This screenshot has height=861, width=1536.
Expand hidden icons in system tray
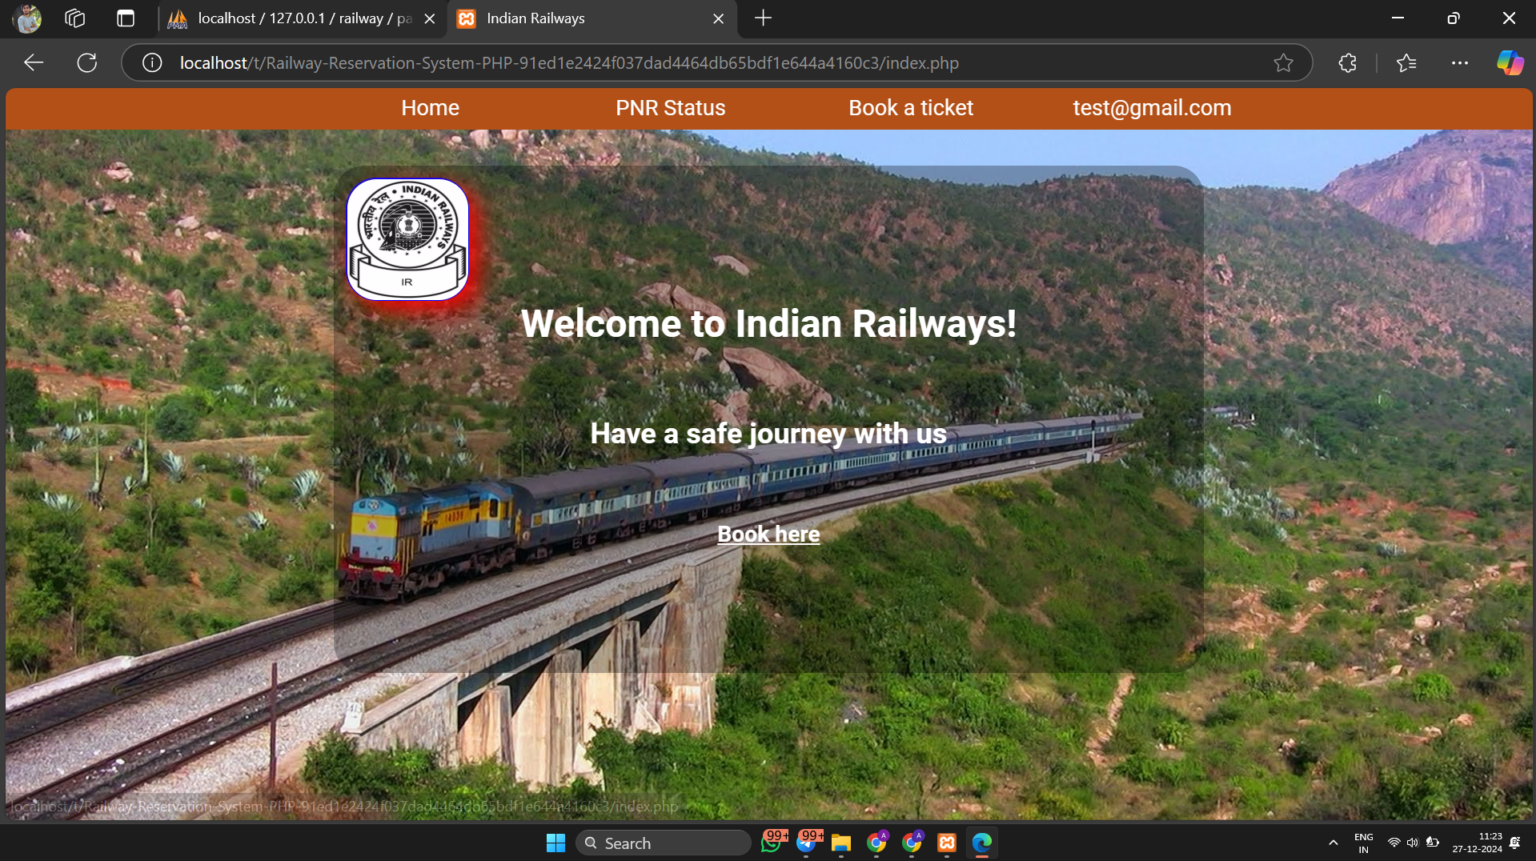click(1334, 842)
